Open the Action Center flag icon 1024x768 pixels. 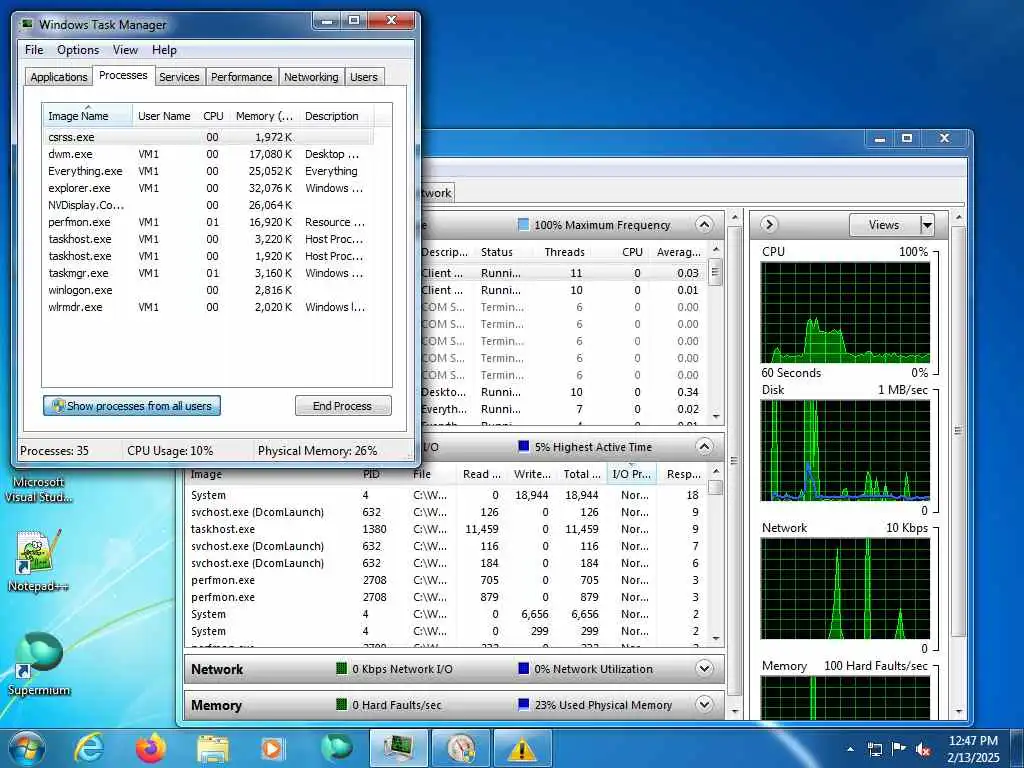pyautogui.click(x=899, y=749)
